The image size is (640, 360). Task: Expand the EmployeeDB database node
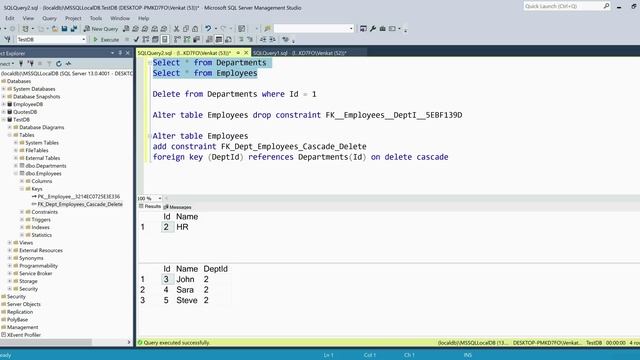click(4, 104)
